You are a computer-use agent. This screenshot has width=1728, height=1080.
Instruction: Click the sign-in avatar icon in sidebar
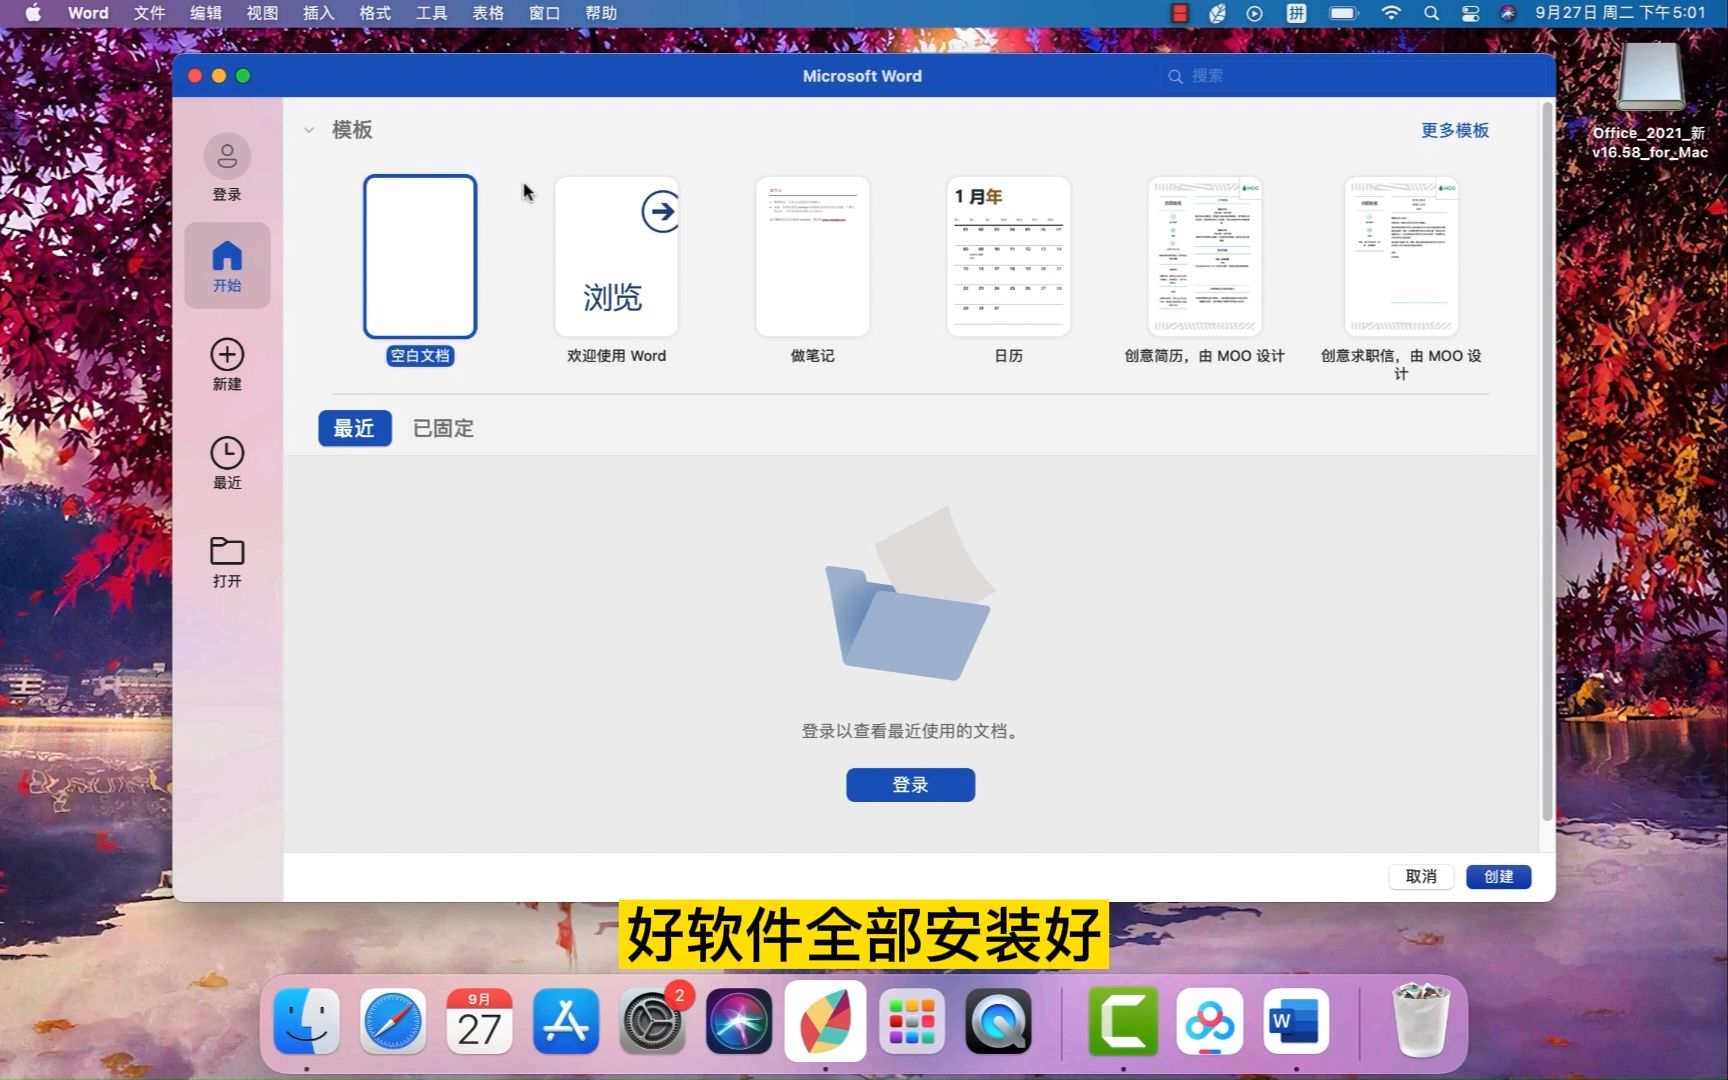pyautogui.click(x=227, y=157)
